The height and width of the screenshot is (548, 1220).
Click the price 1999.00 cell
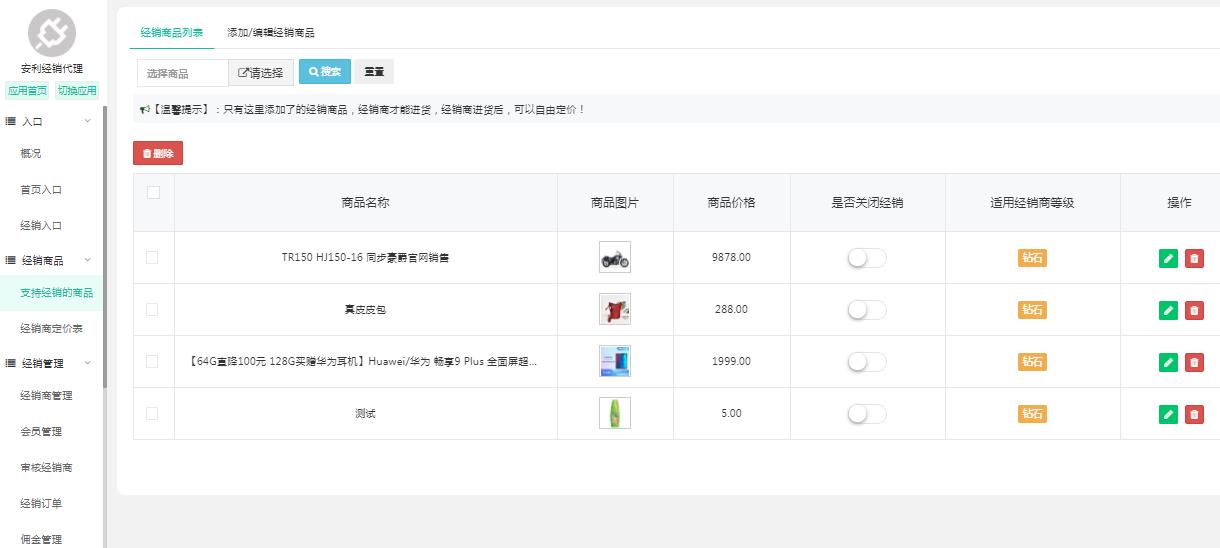pyautogui.click(x=731, y=362)
